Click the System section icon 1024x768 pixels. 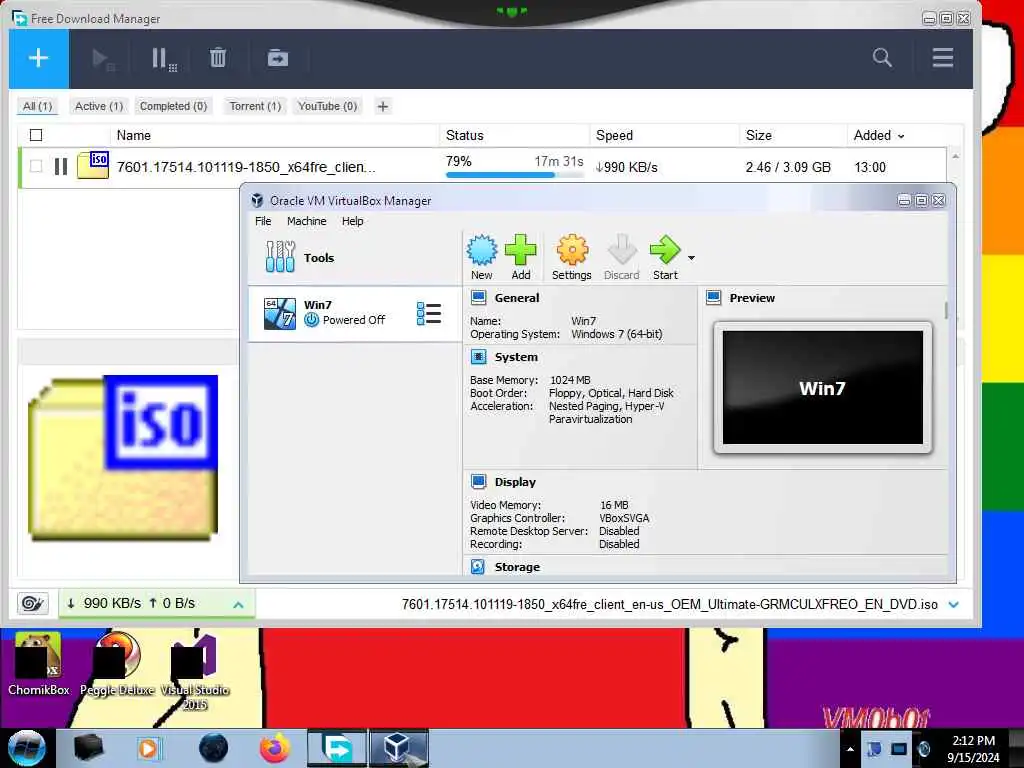tap(479, 357)
